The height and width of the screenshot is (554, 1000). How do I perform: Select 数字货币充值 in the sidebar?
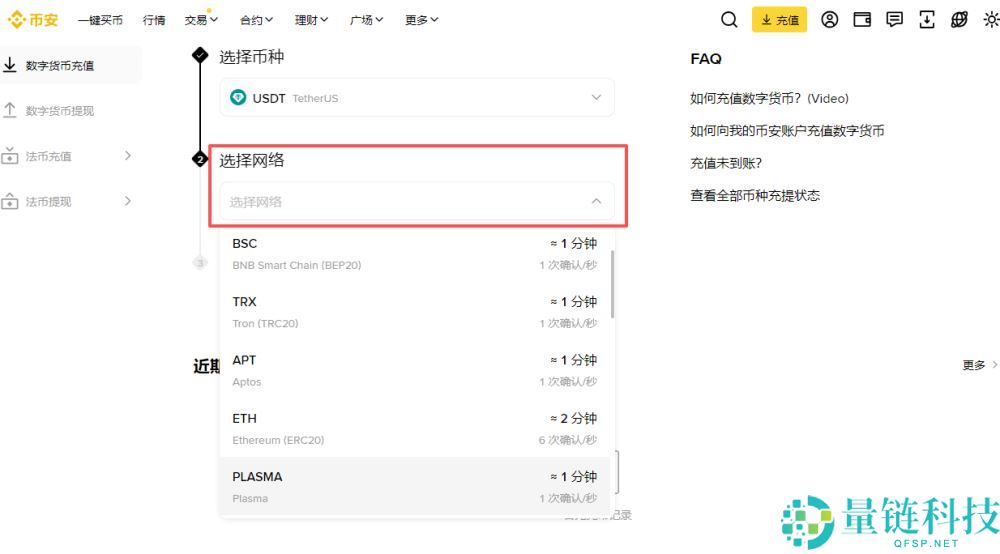click(70, 65)
